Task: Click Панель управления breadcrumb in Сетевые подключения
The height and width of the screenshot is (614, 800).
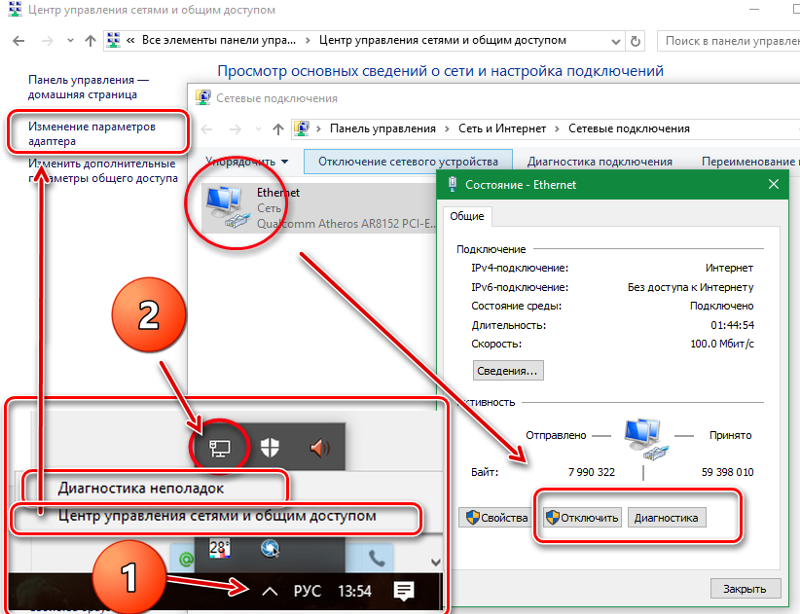Action: [383, 129]
